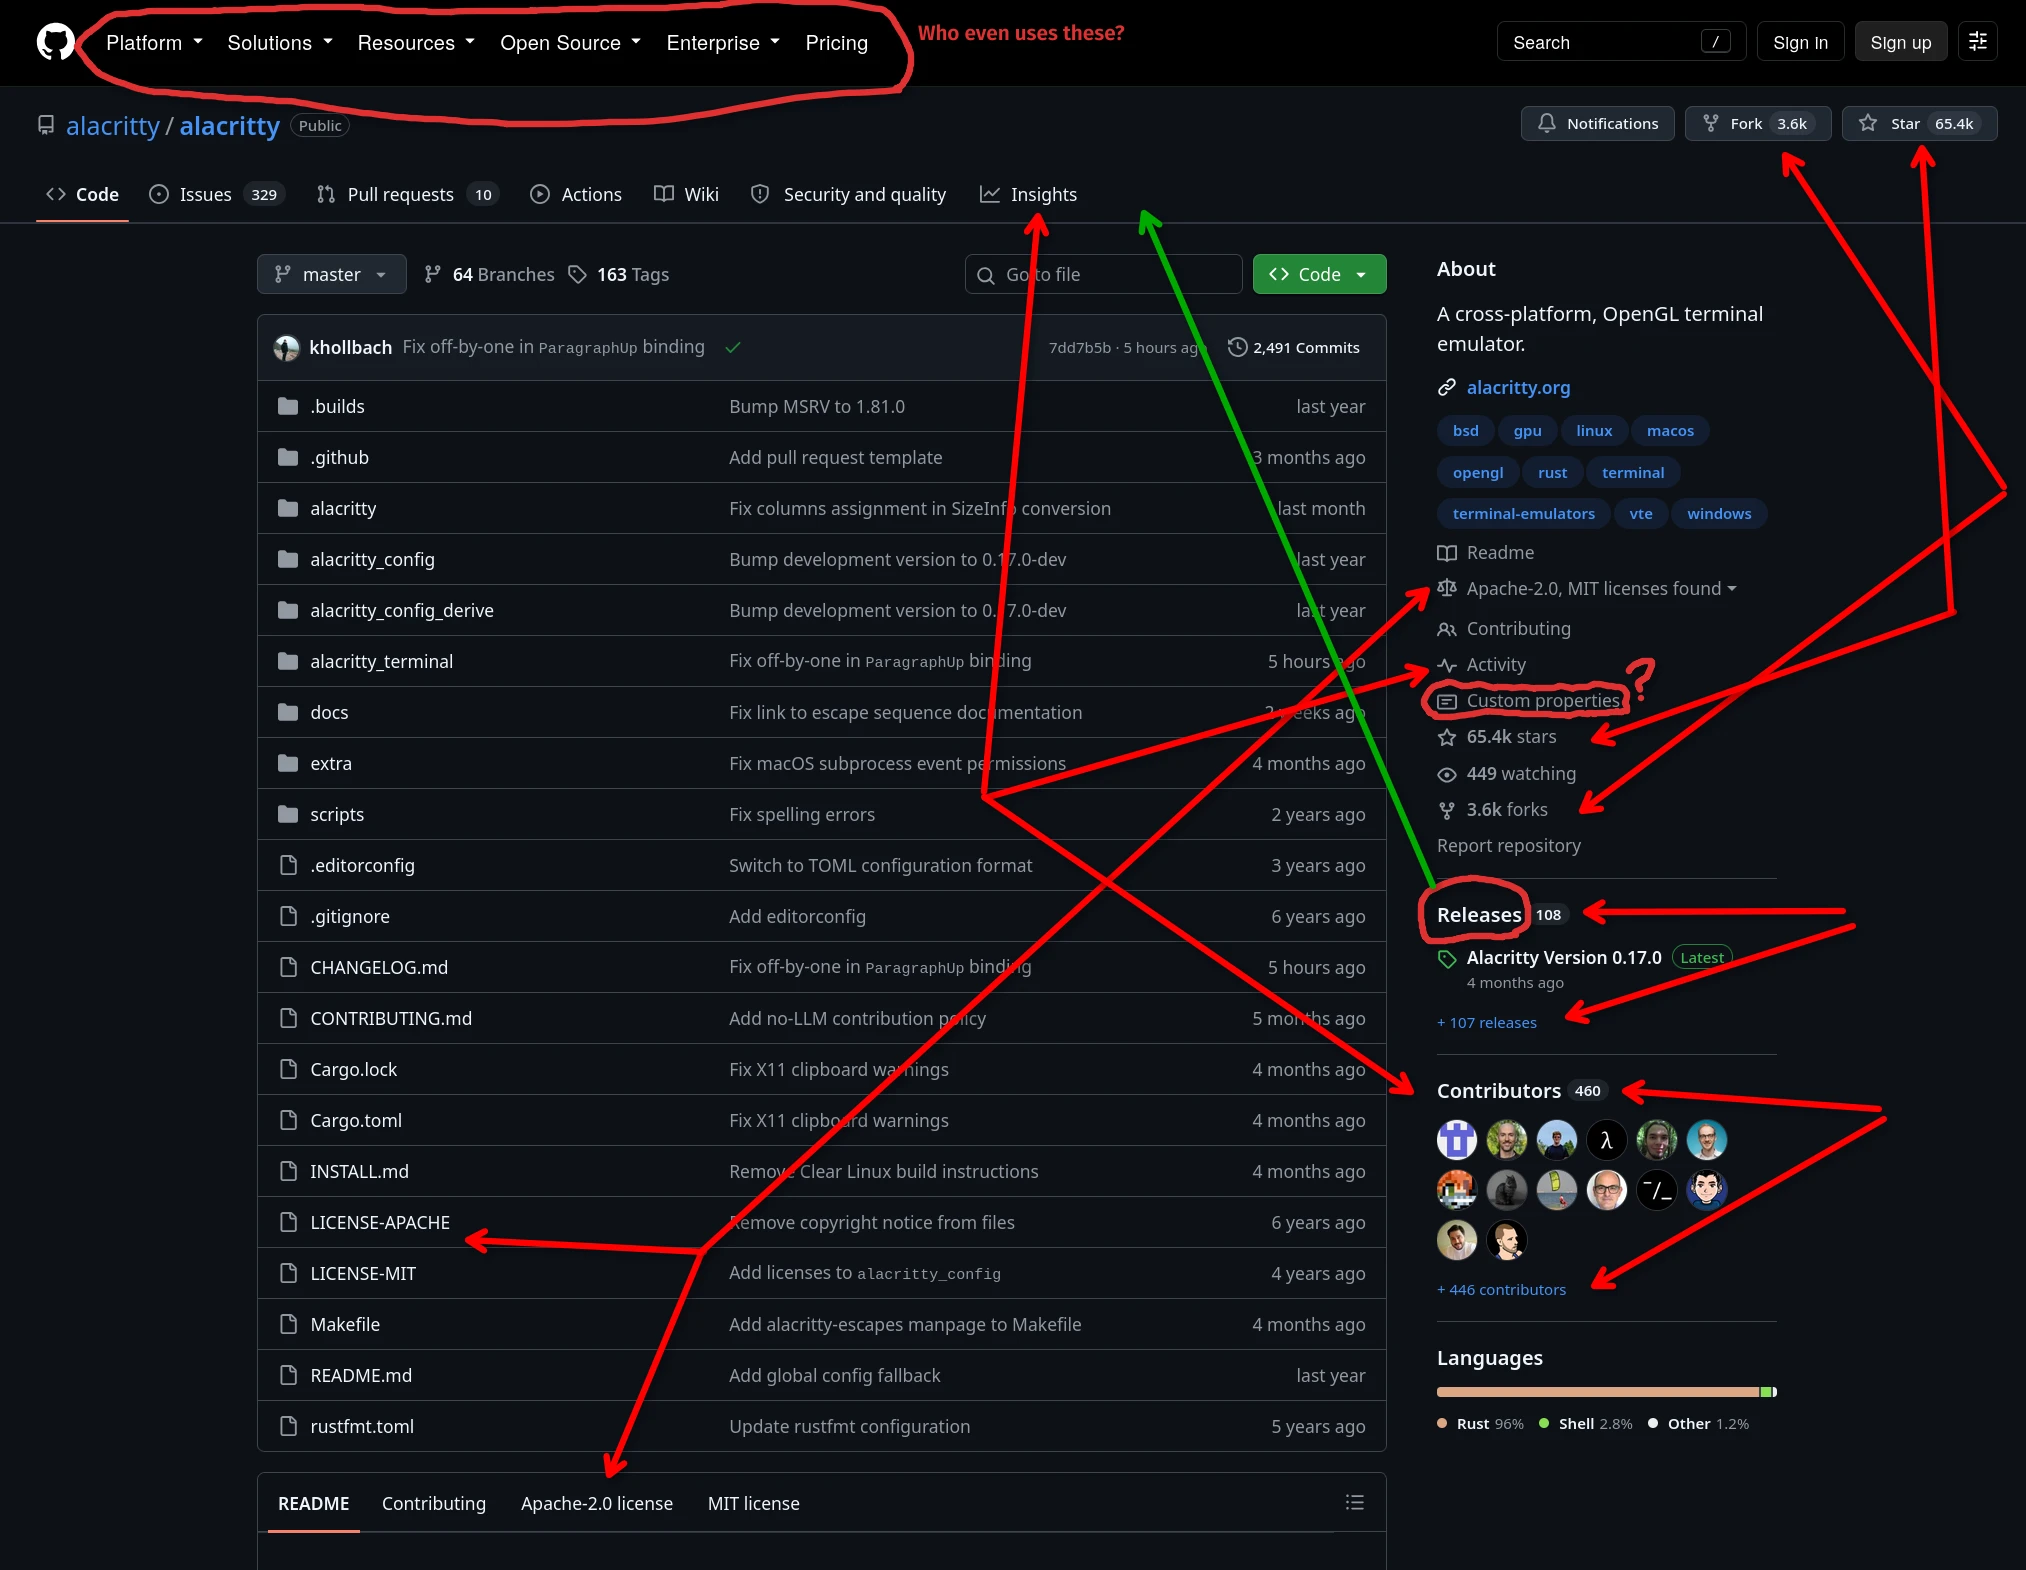Open Security and quality tab
The image size is (2026, 1570).
tap(849, 194)
